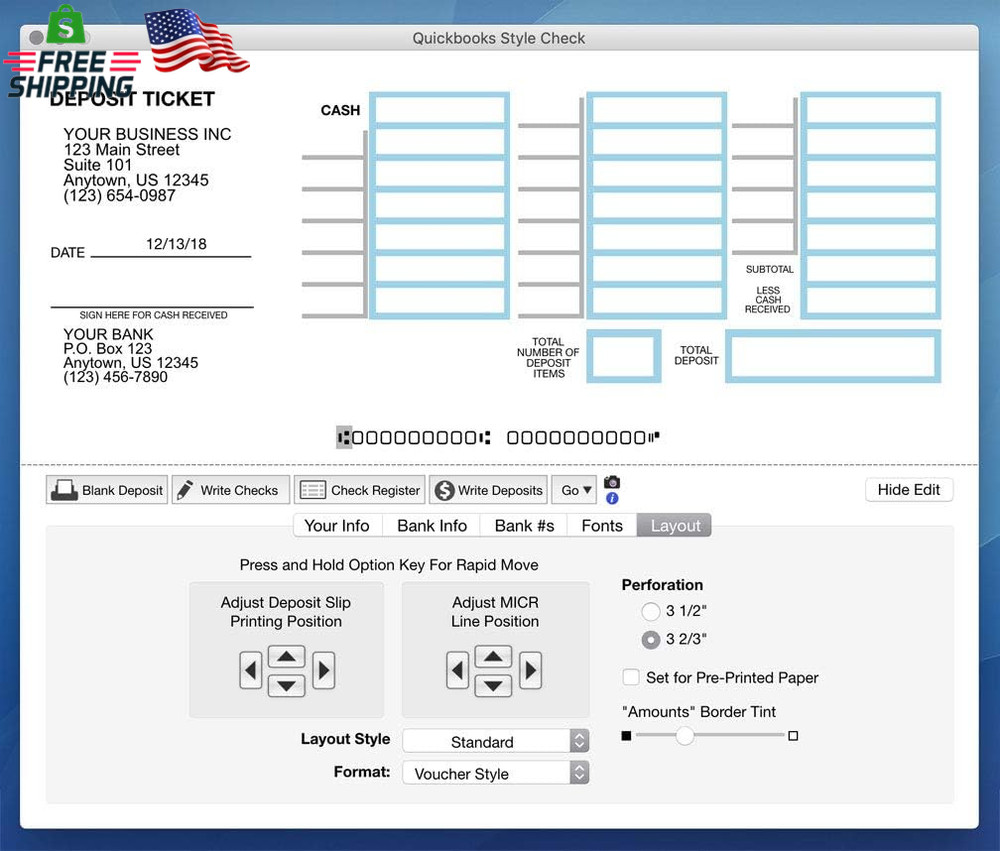Click the Total Deposit amount box
Screen dimensions: 1000x851
coord(831,356)
